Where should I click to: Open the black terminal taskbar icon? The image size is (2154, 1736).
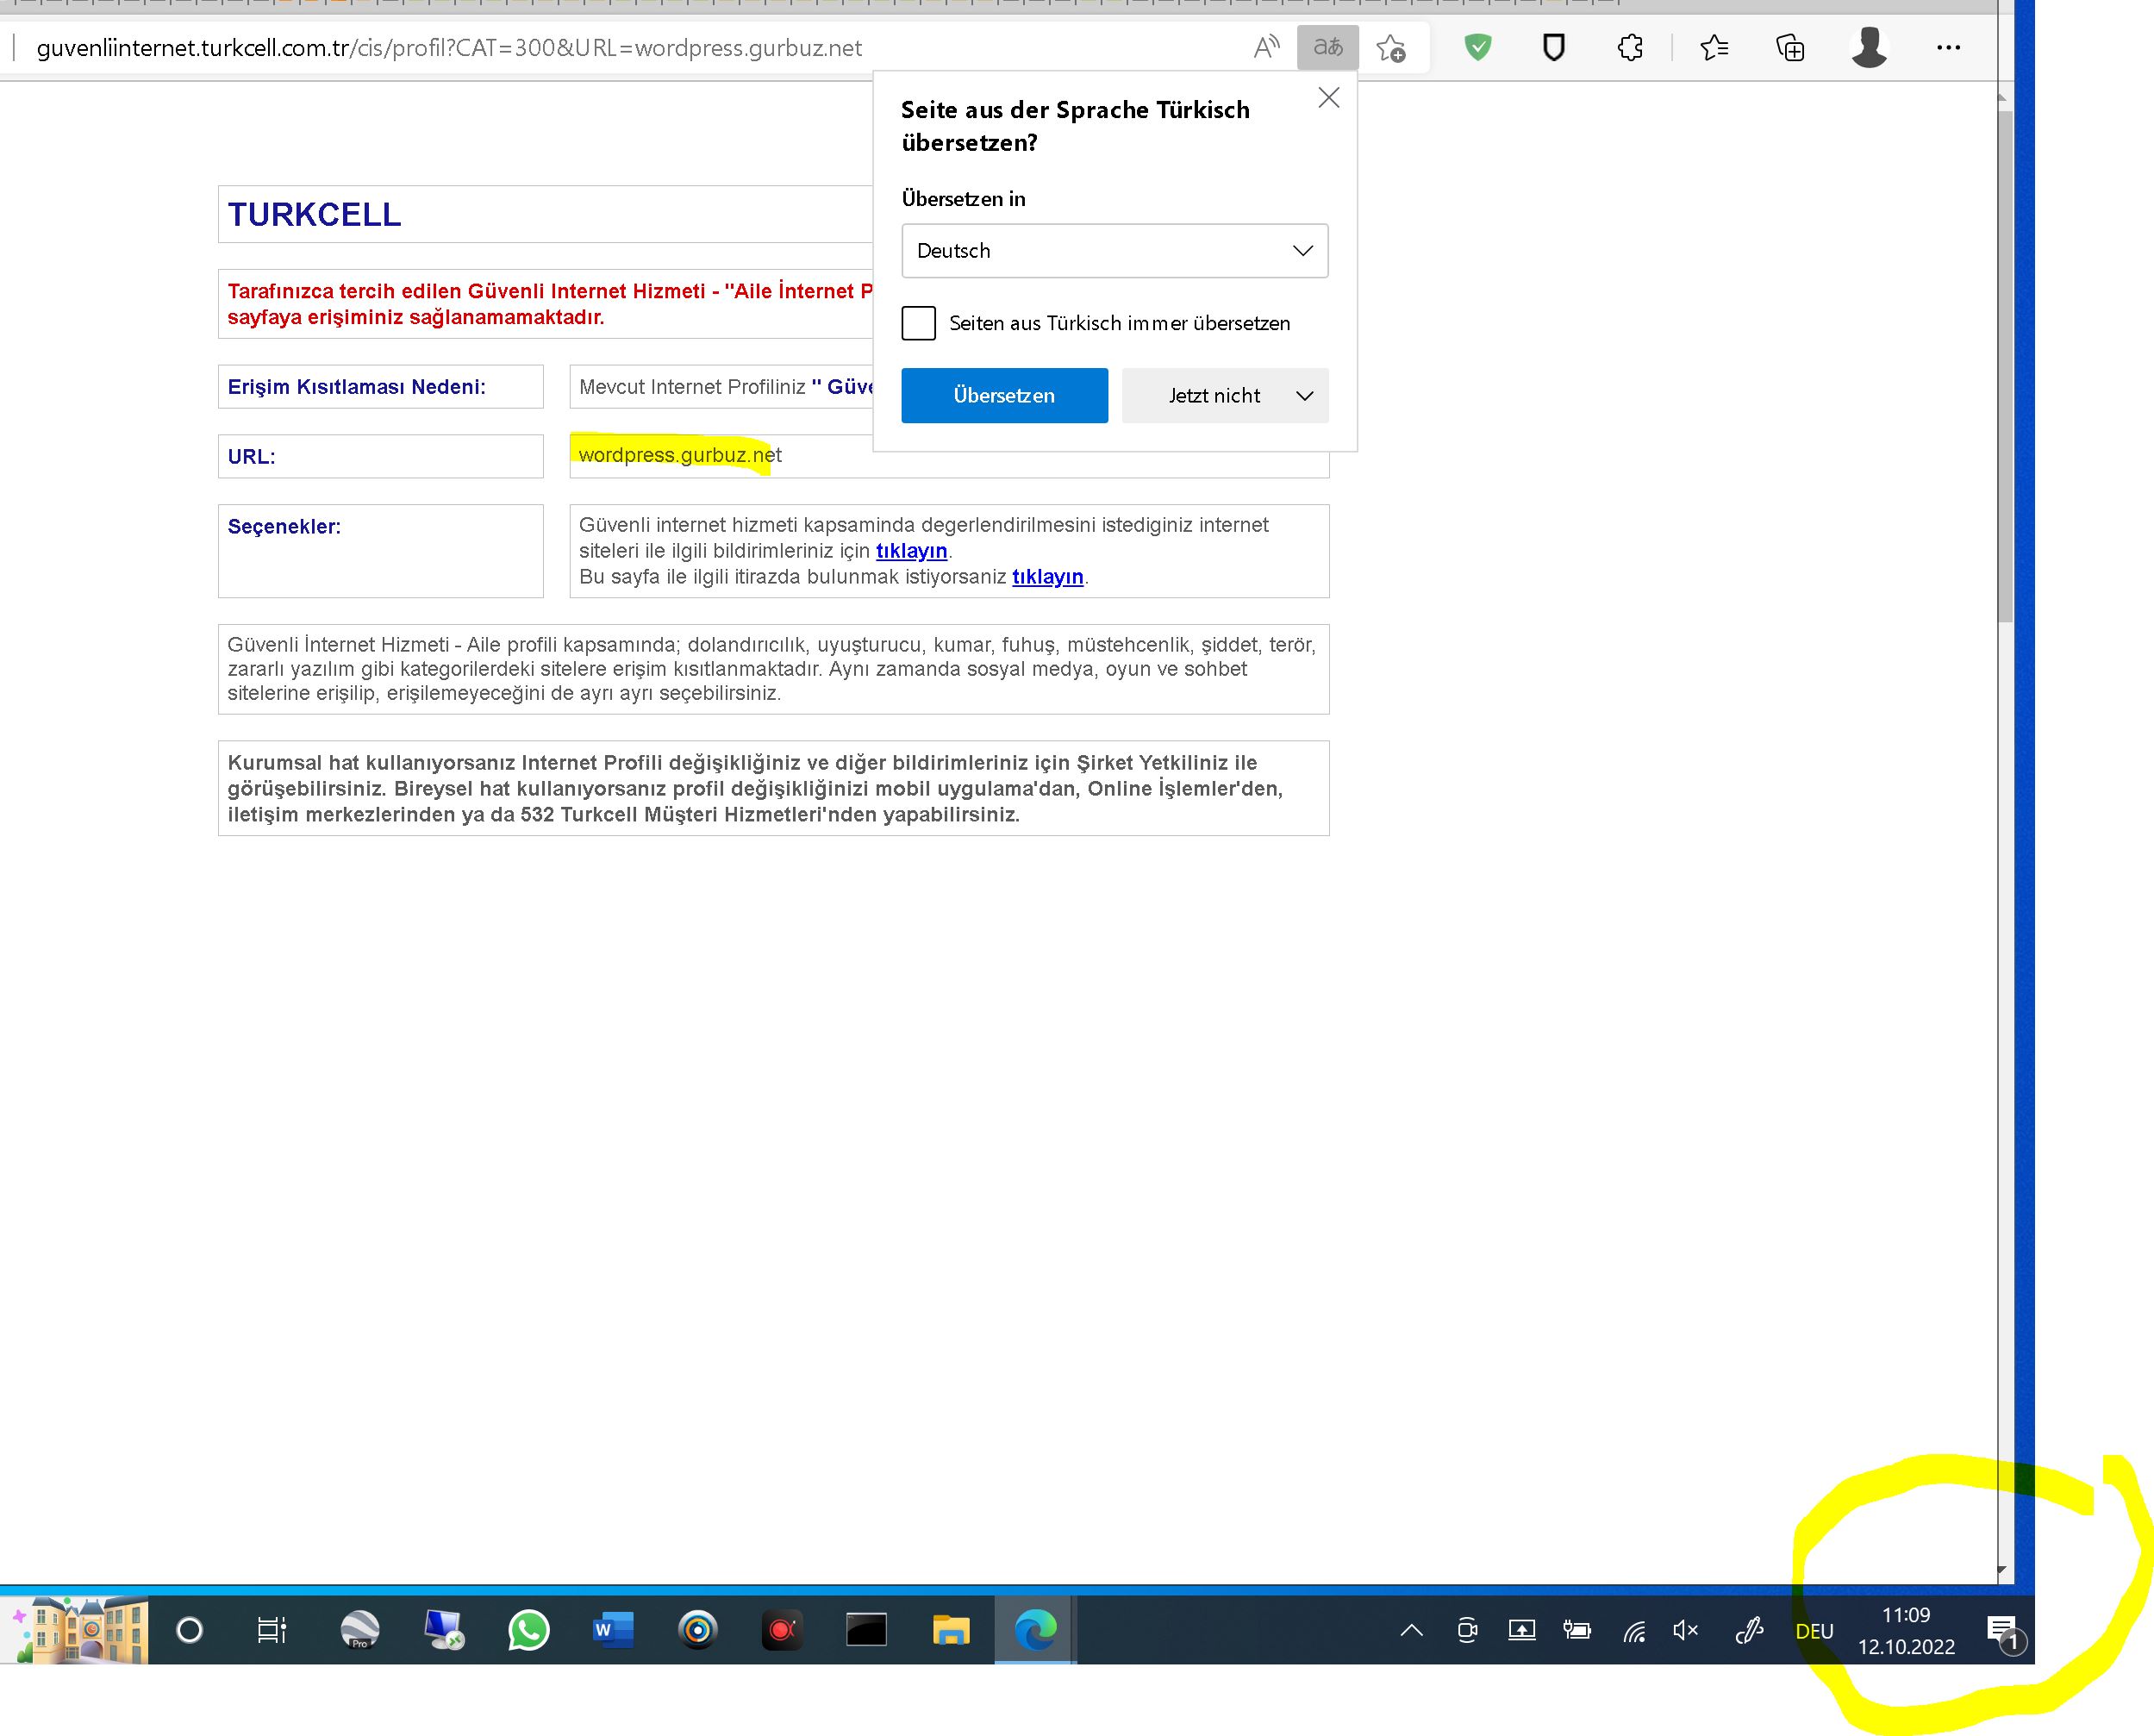coord(866,1630)
